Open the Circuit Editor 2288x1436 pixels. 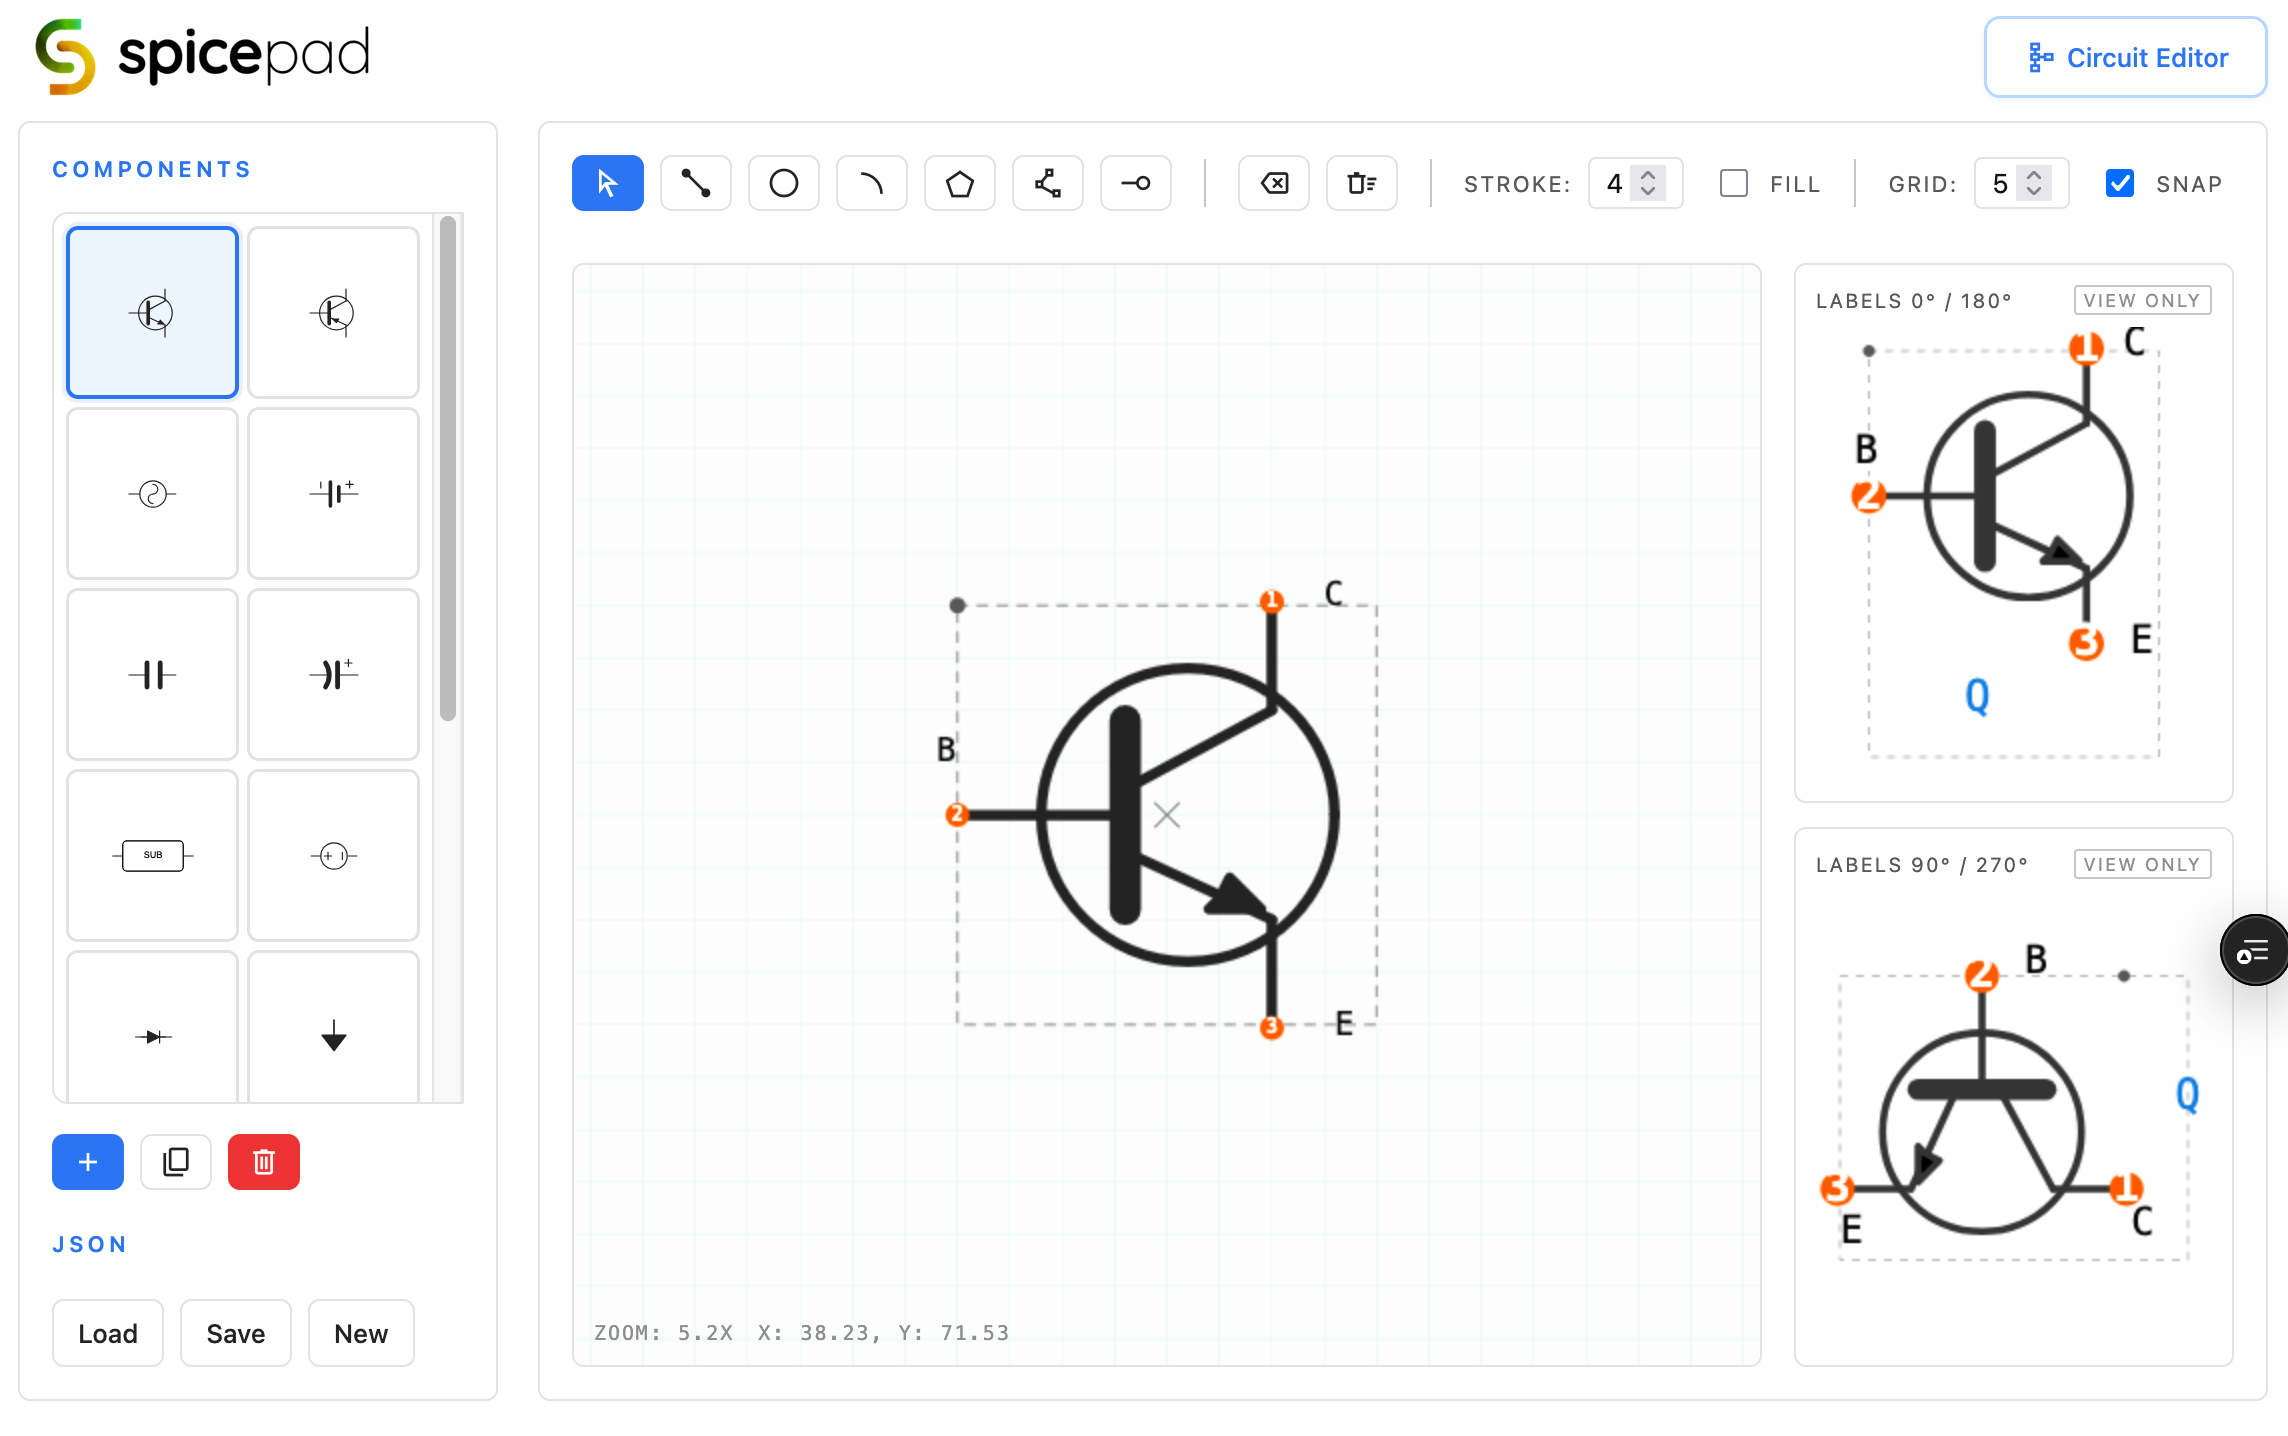(x=2125, y=57)
